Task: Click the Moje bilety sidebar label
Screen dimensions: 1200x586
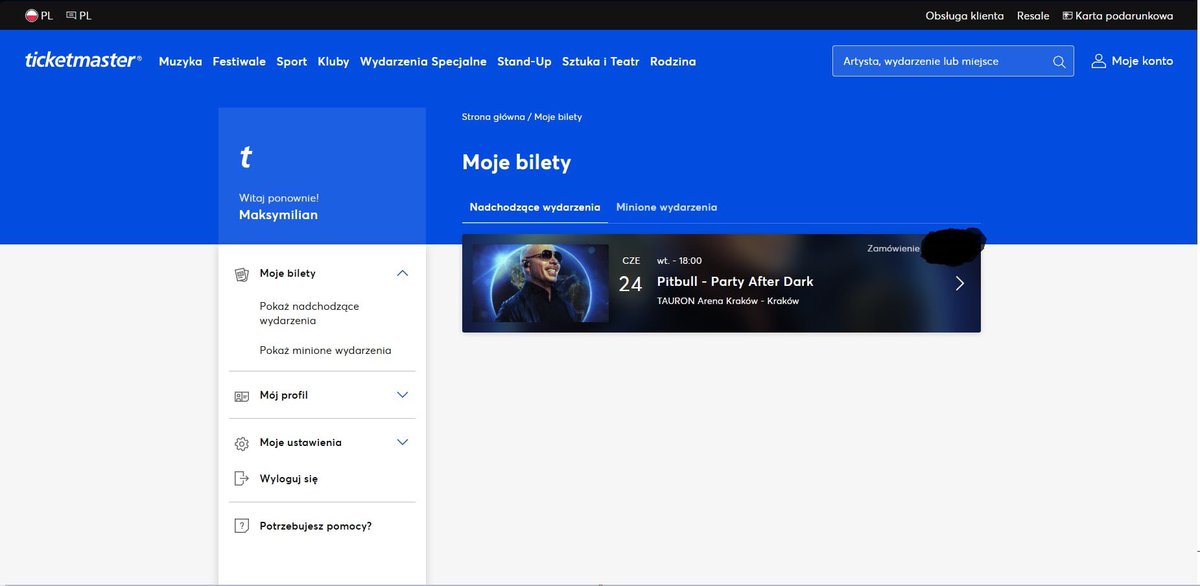Action: pyautogui.click(x=288, y=273)
